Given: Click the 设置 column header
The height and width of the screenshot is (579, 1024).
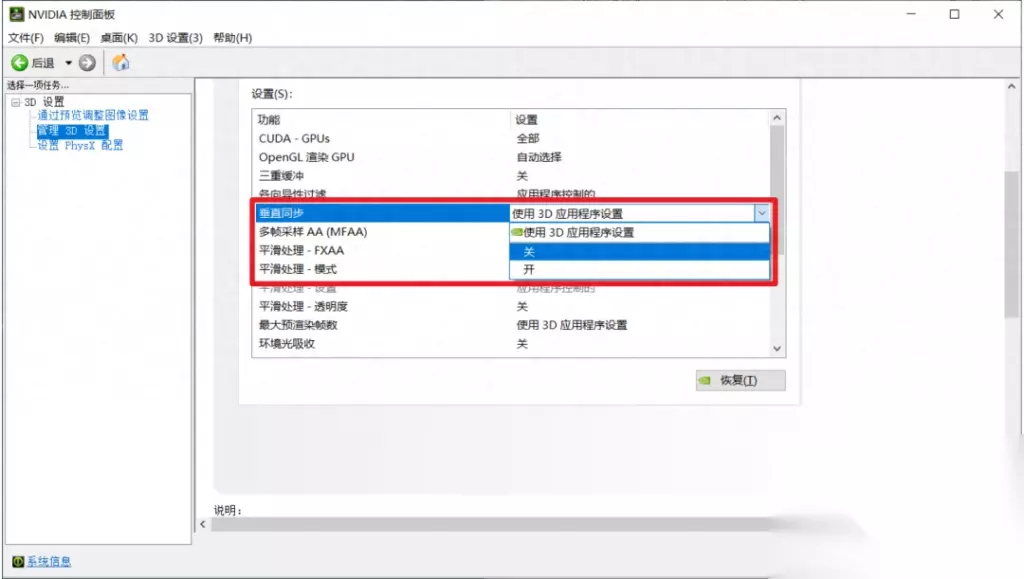Looking at the screenshot, I should (x=526, y=119).
